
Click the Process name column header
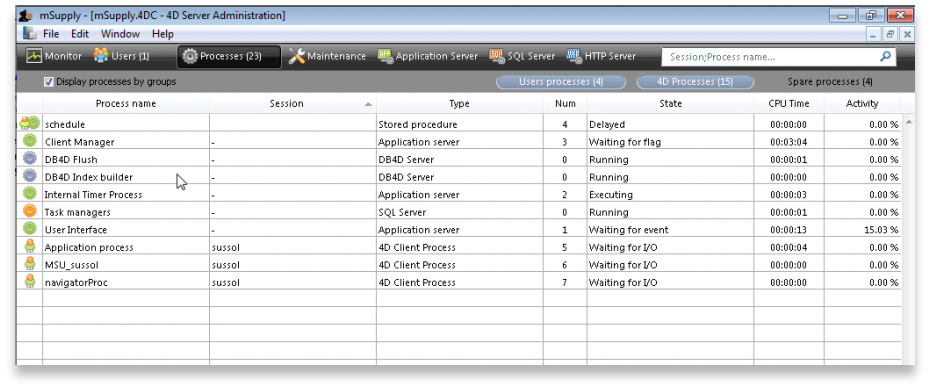126,104
